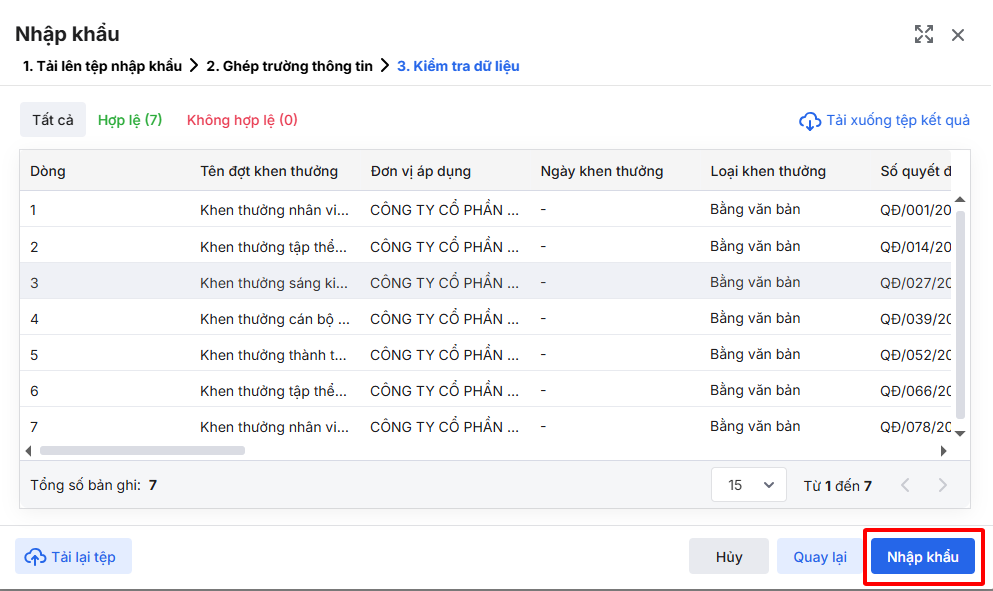Click the Hủy button
993x591 pixels.
pyautogui.click(x=729, y=557)
